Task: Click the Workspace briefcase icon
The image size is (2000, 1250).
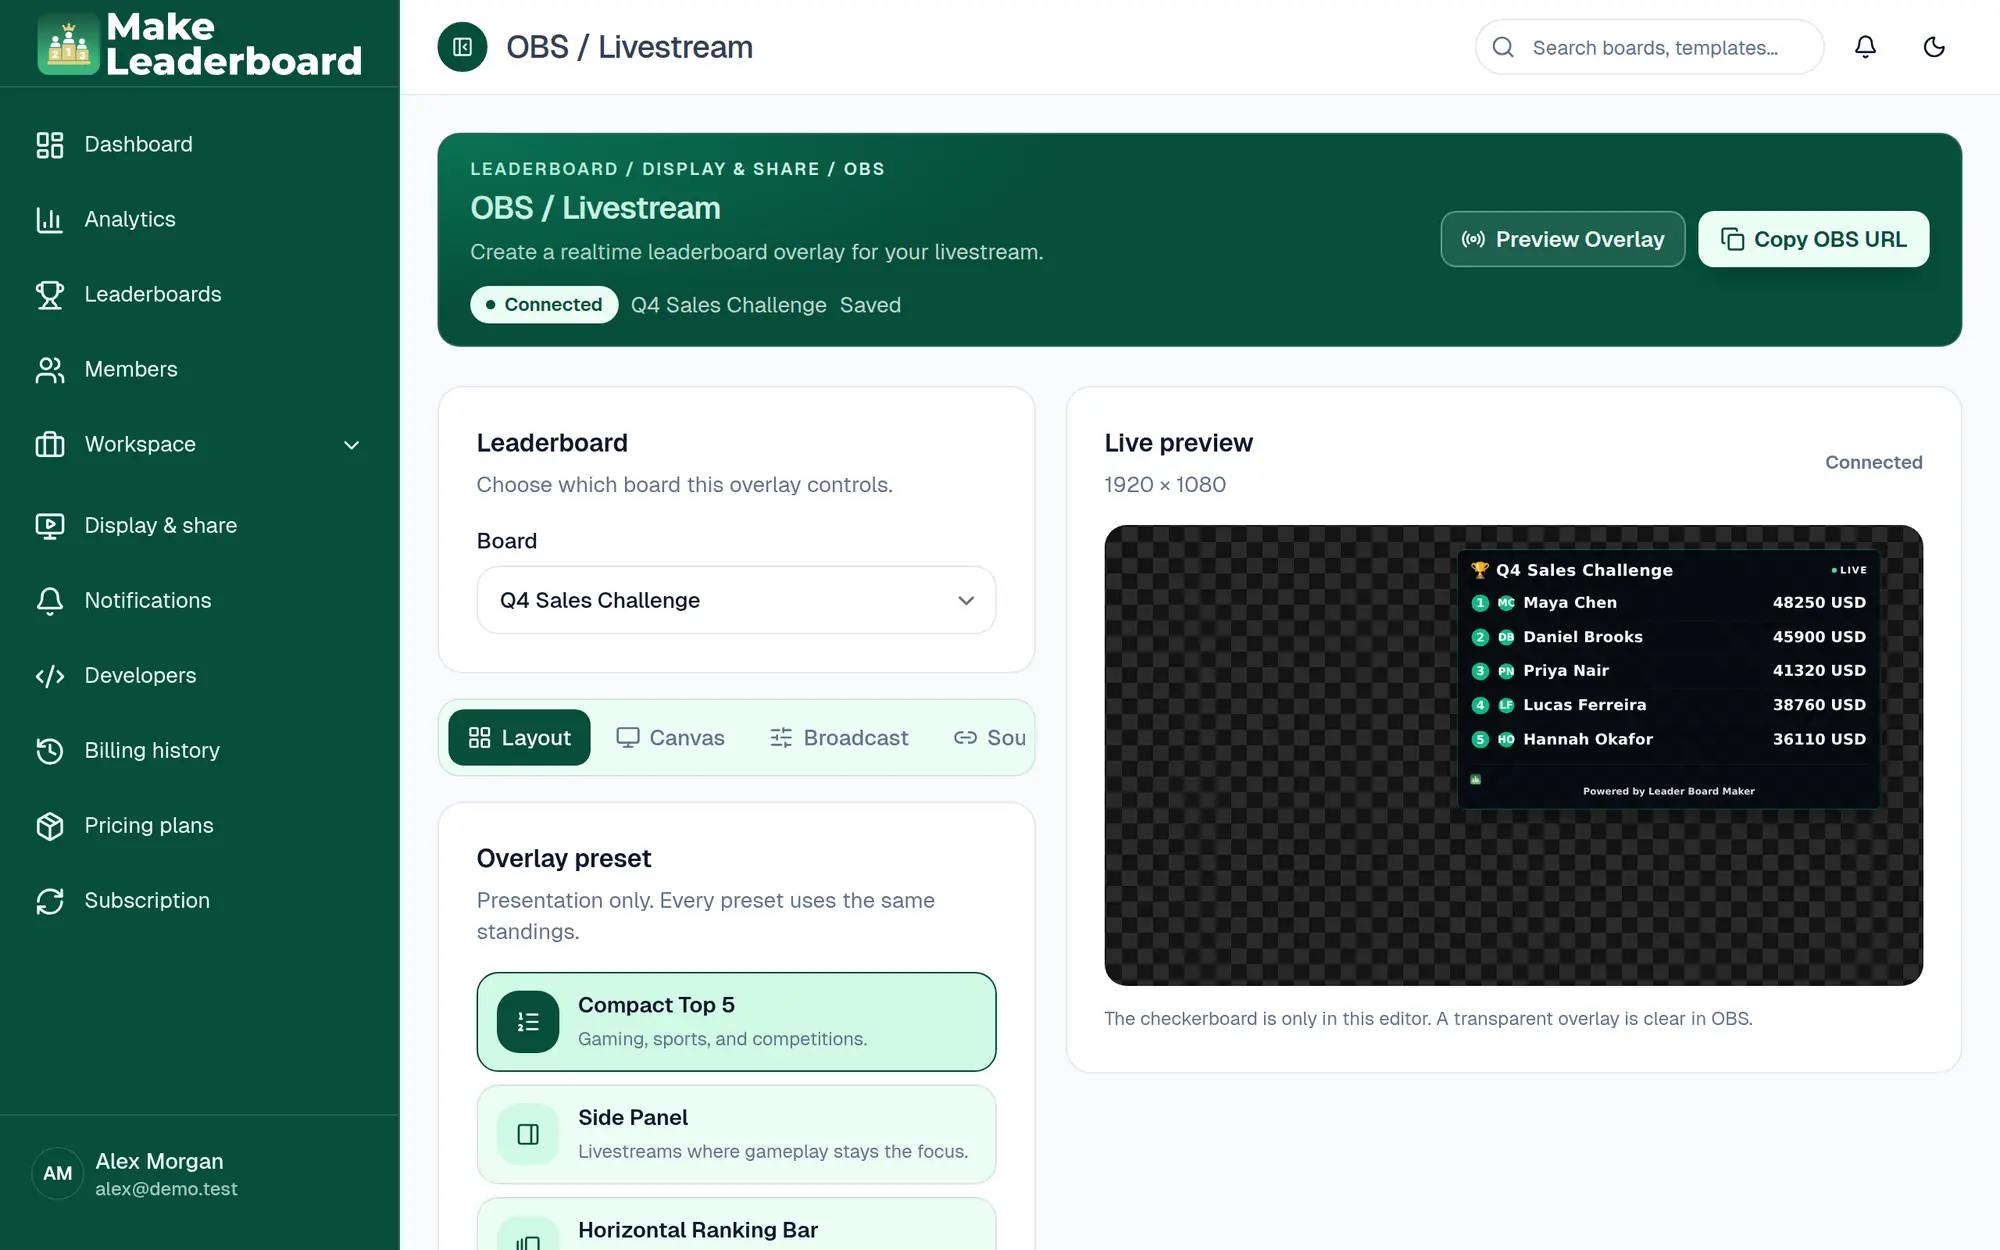Action: [50, 445]
